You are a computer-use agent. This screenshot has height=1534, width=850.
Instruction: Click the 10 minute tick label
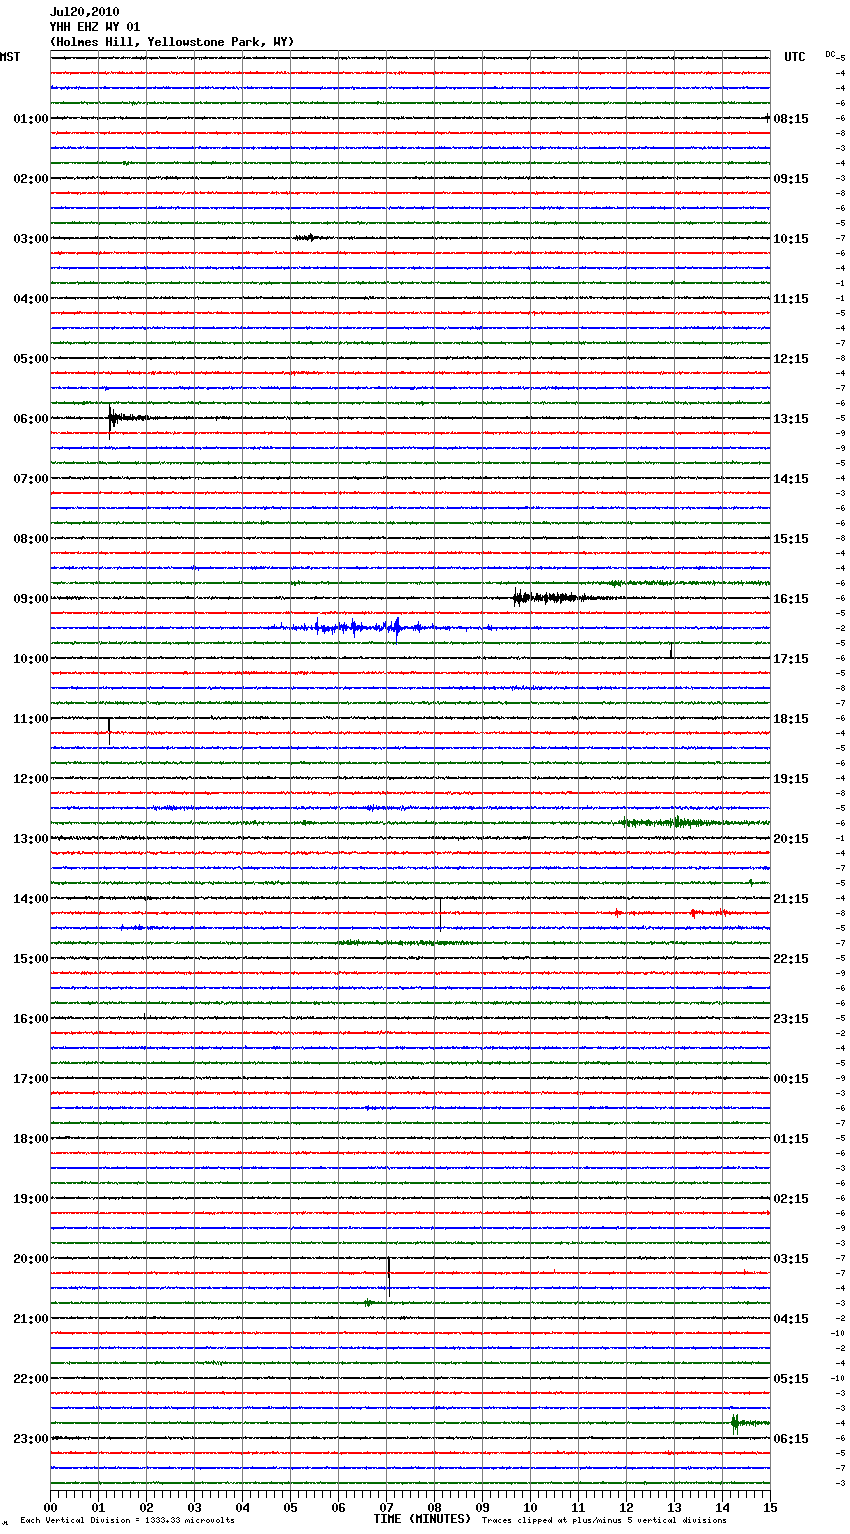coord(530,1507)
